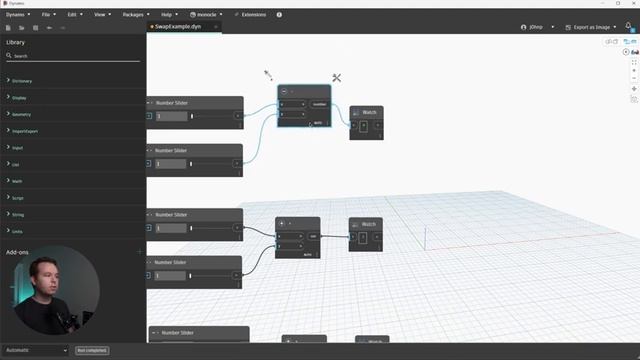
Task: Click the info icon beside Extensions
Action: pos(279,15)
